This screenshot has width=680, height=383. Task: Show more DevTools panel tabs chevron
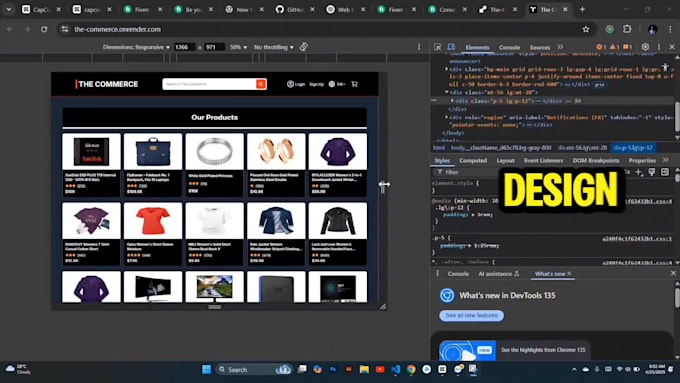point(560,47)
